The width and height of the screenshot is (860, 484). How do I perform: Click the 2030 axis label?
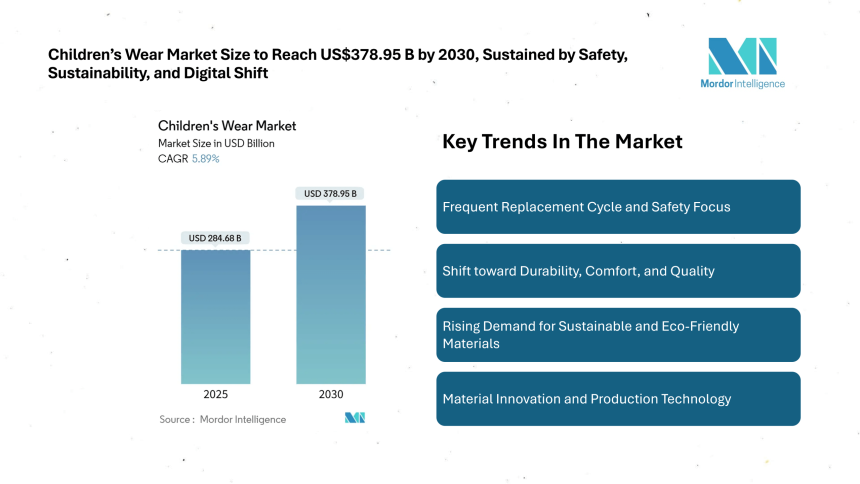tap(330, 395)
